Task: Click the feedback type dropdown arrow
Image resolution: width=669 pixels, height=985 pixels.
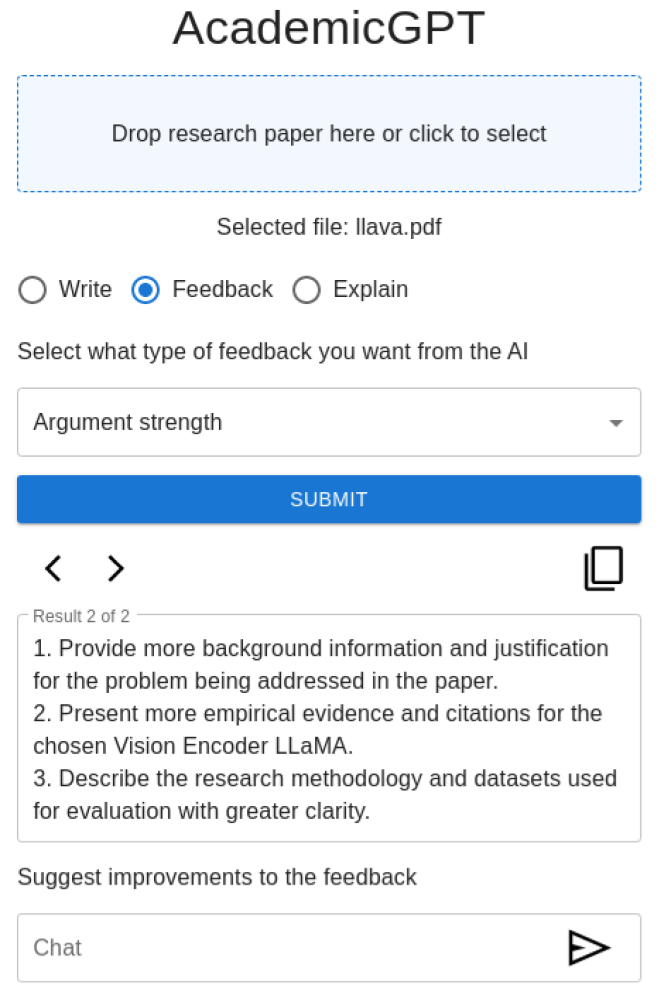Action: (616, 423)
